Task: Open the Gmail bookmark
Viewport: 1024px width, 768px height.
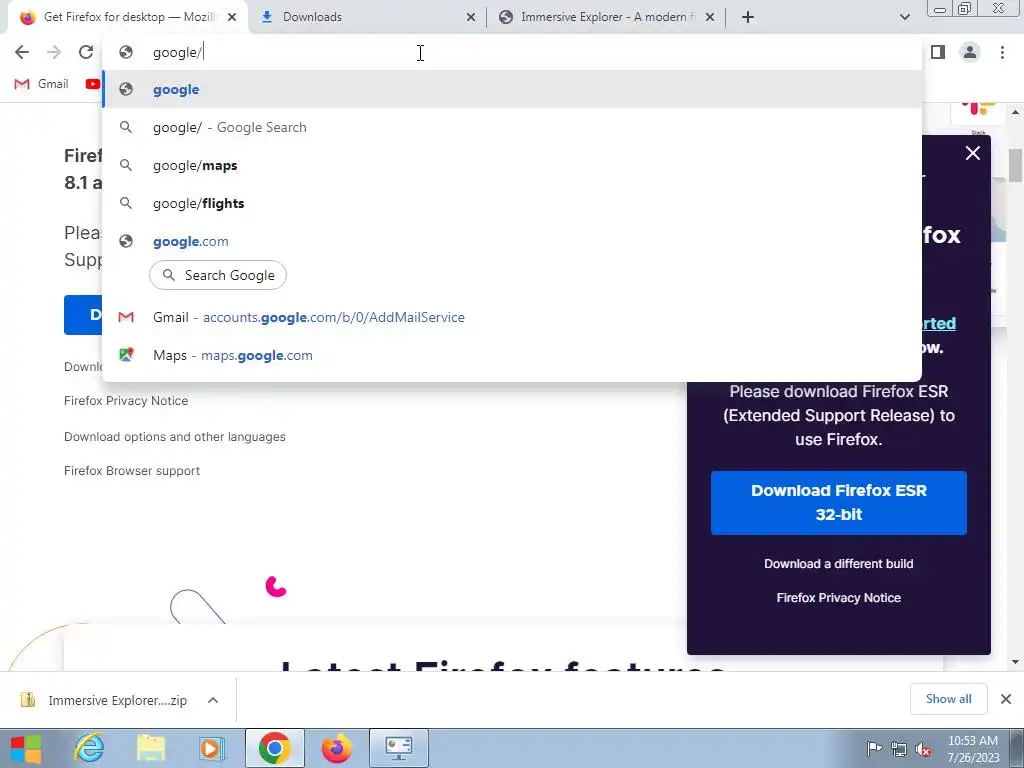Action: [41, 84]
